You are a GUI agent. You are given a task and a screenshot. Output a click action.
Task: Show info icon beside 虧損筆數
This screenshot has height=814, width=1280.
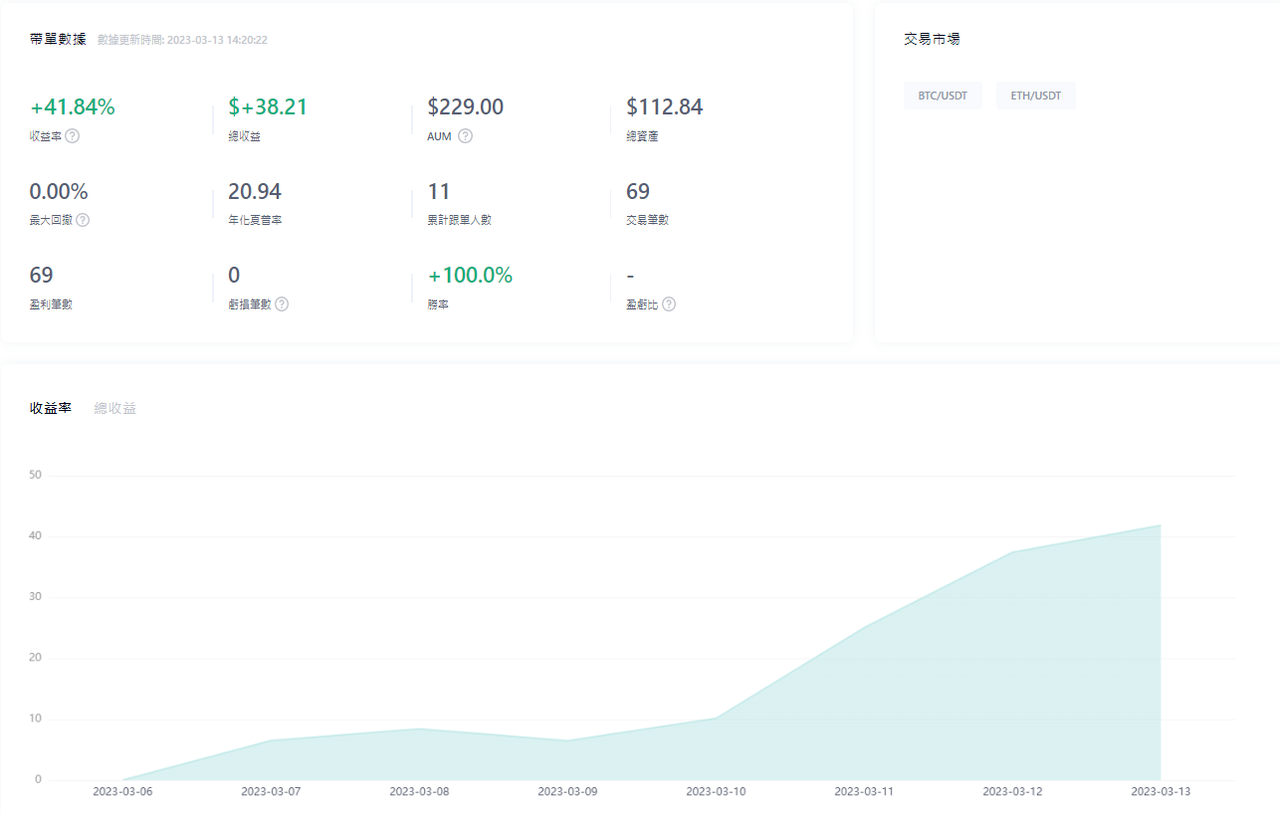coord(282,304)
